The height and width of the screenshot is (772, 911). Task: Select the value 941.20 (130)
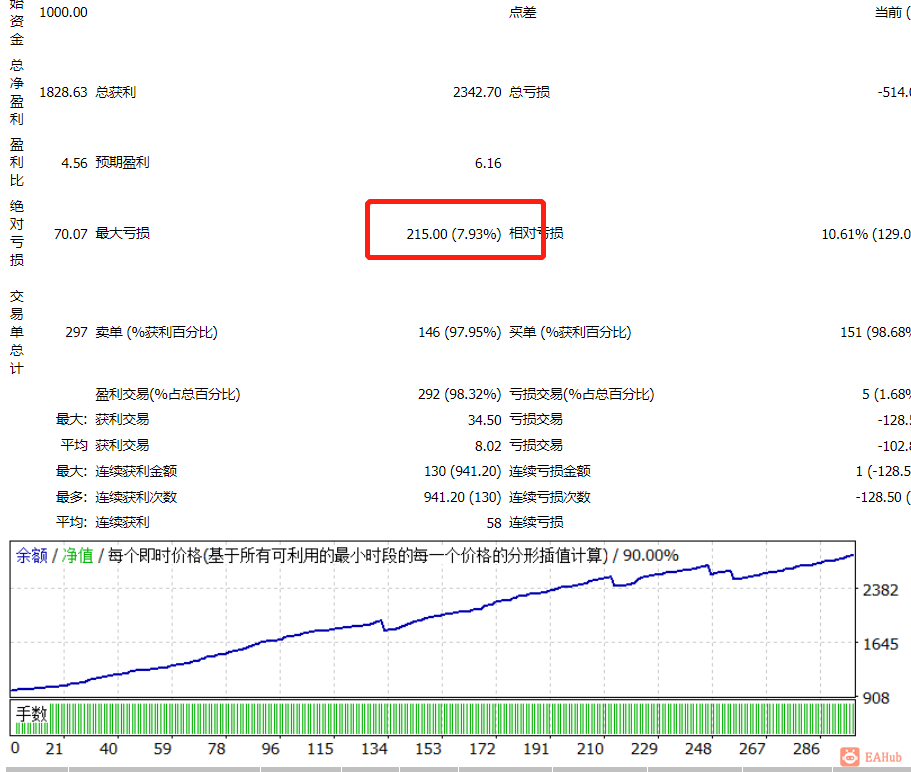462,497
